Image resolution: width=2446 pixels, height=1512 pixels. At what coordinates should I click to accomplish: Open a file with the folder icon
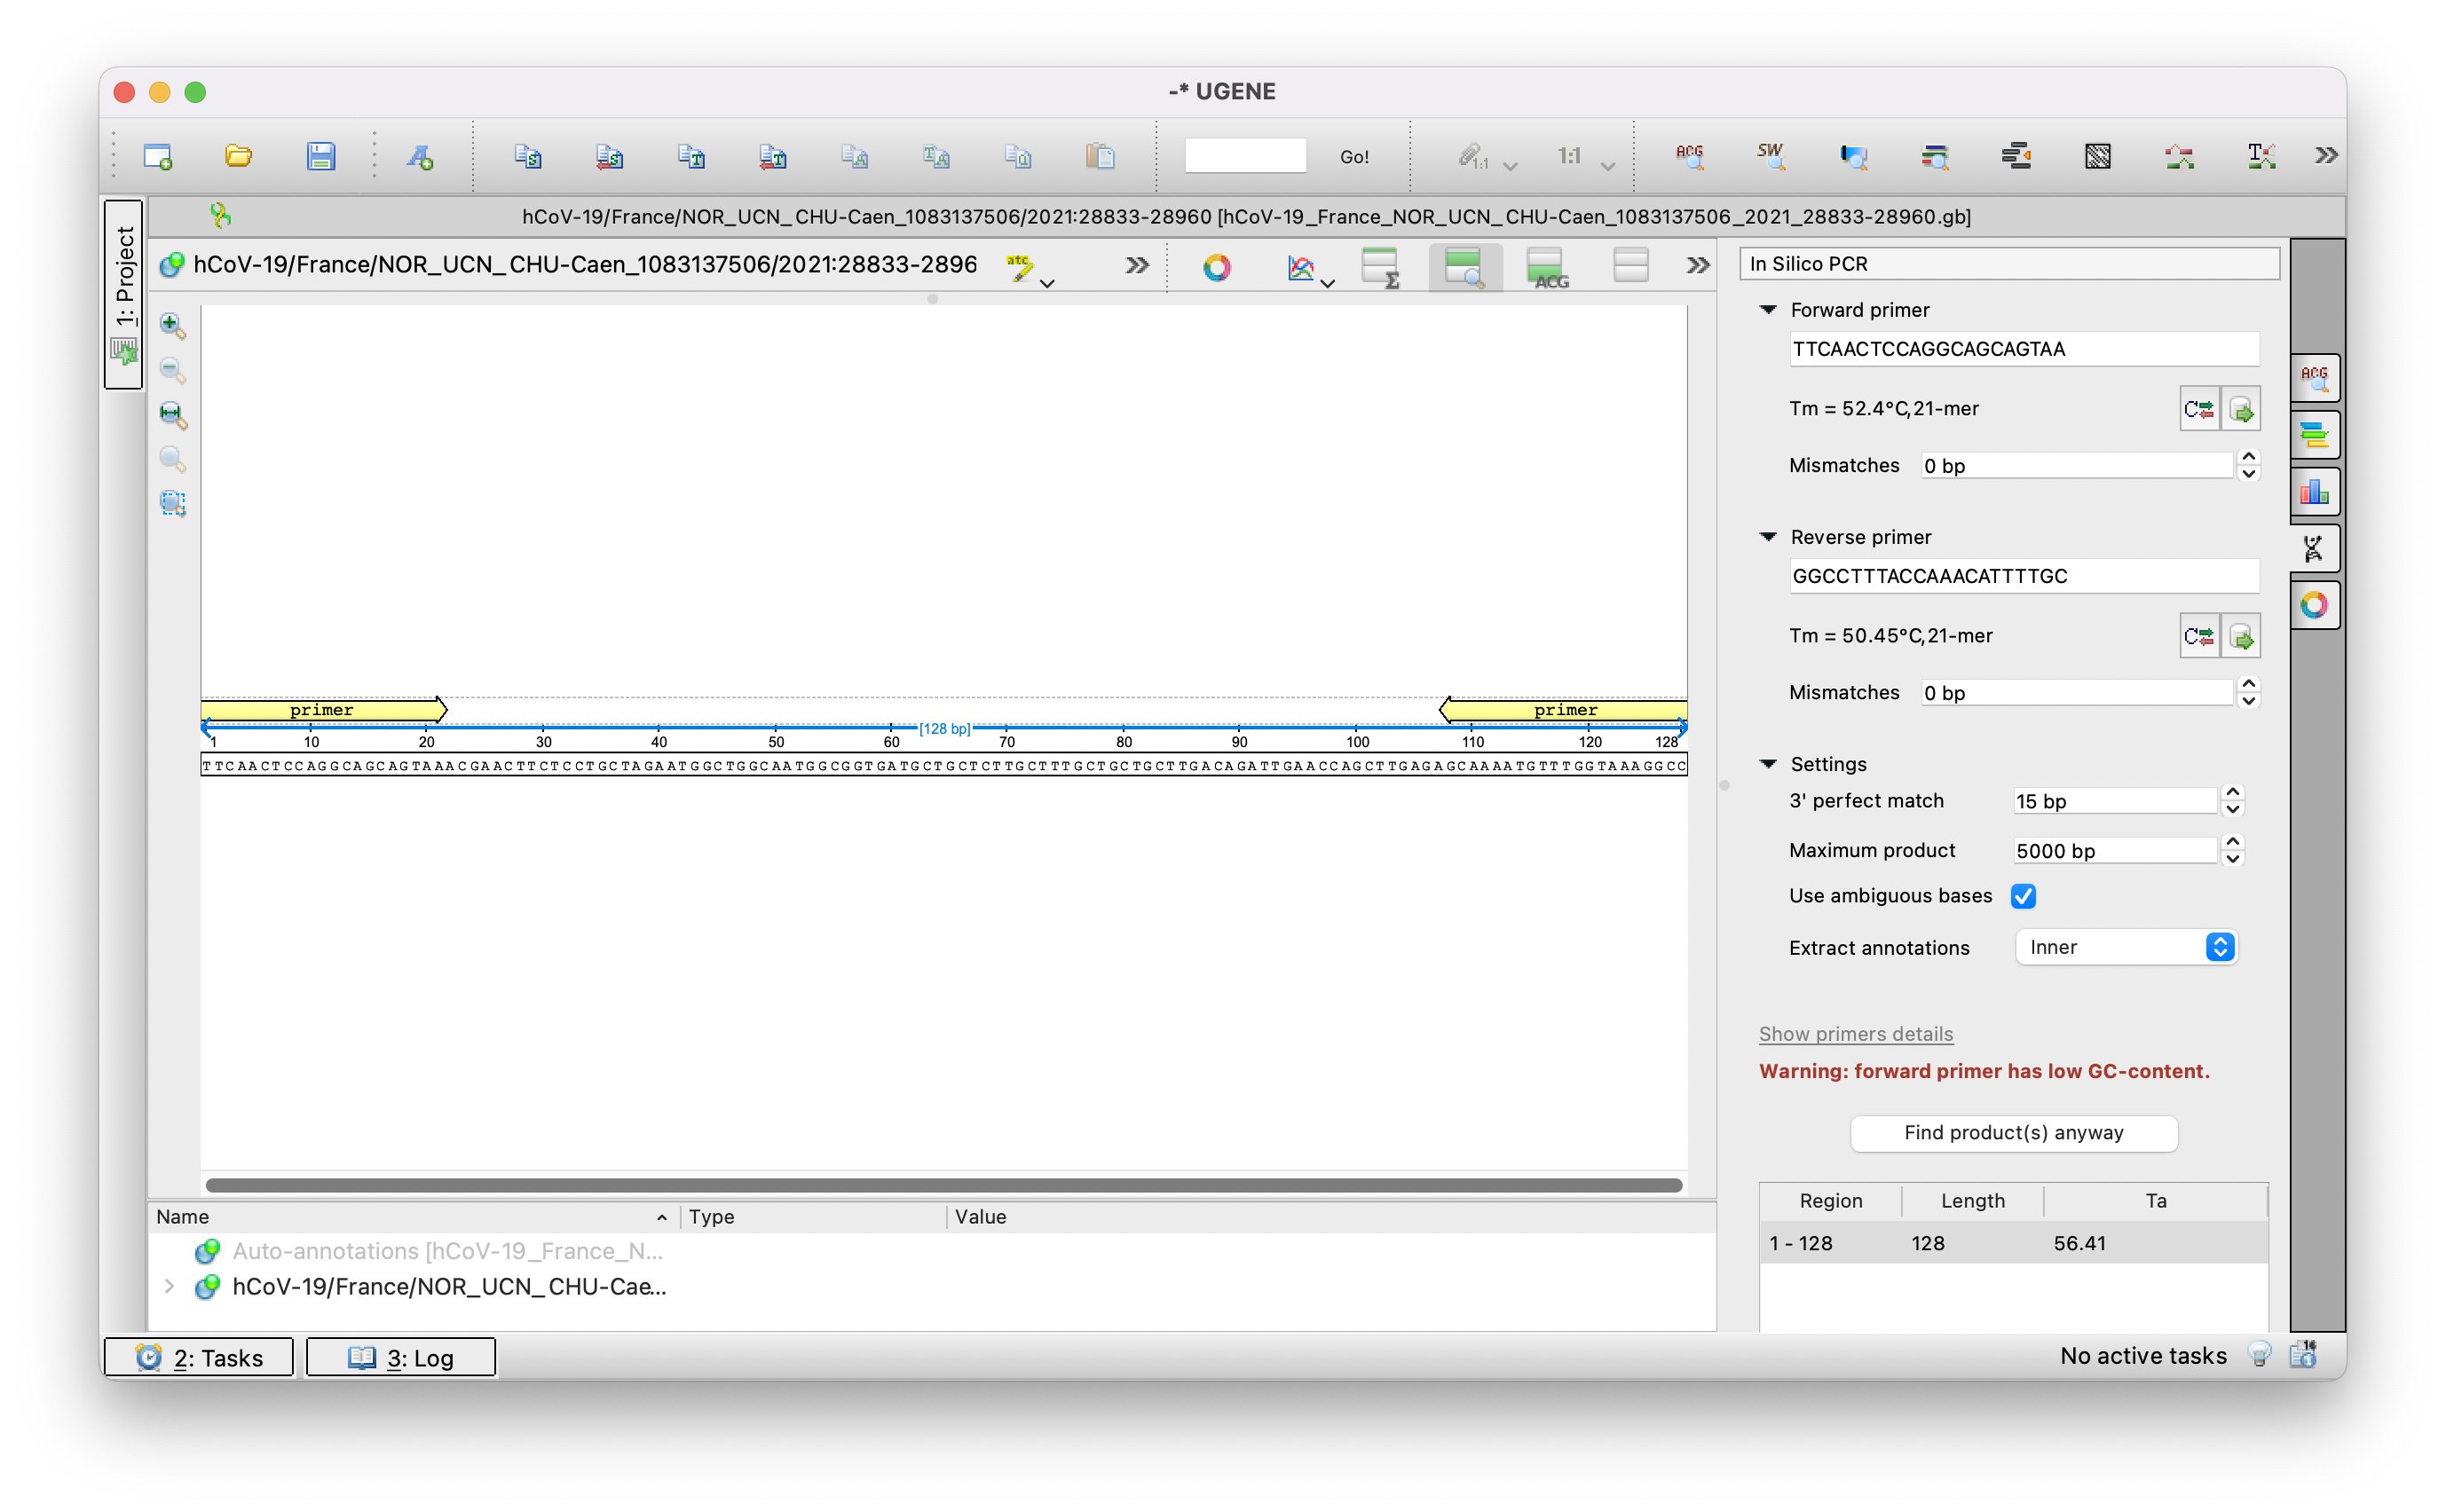click(x=238, y=156)
